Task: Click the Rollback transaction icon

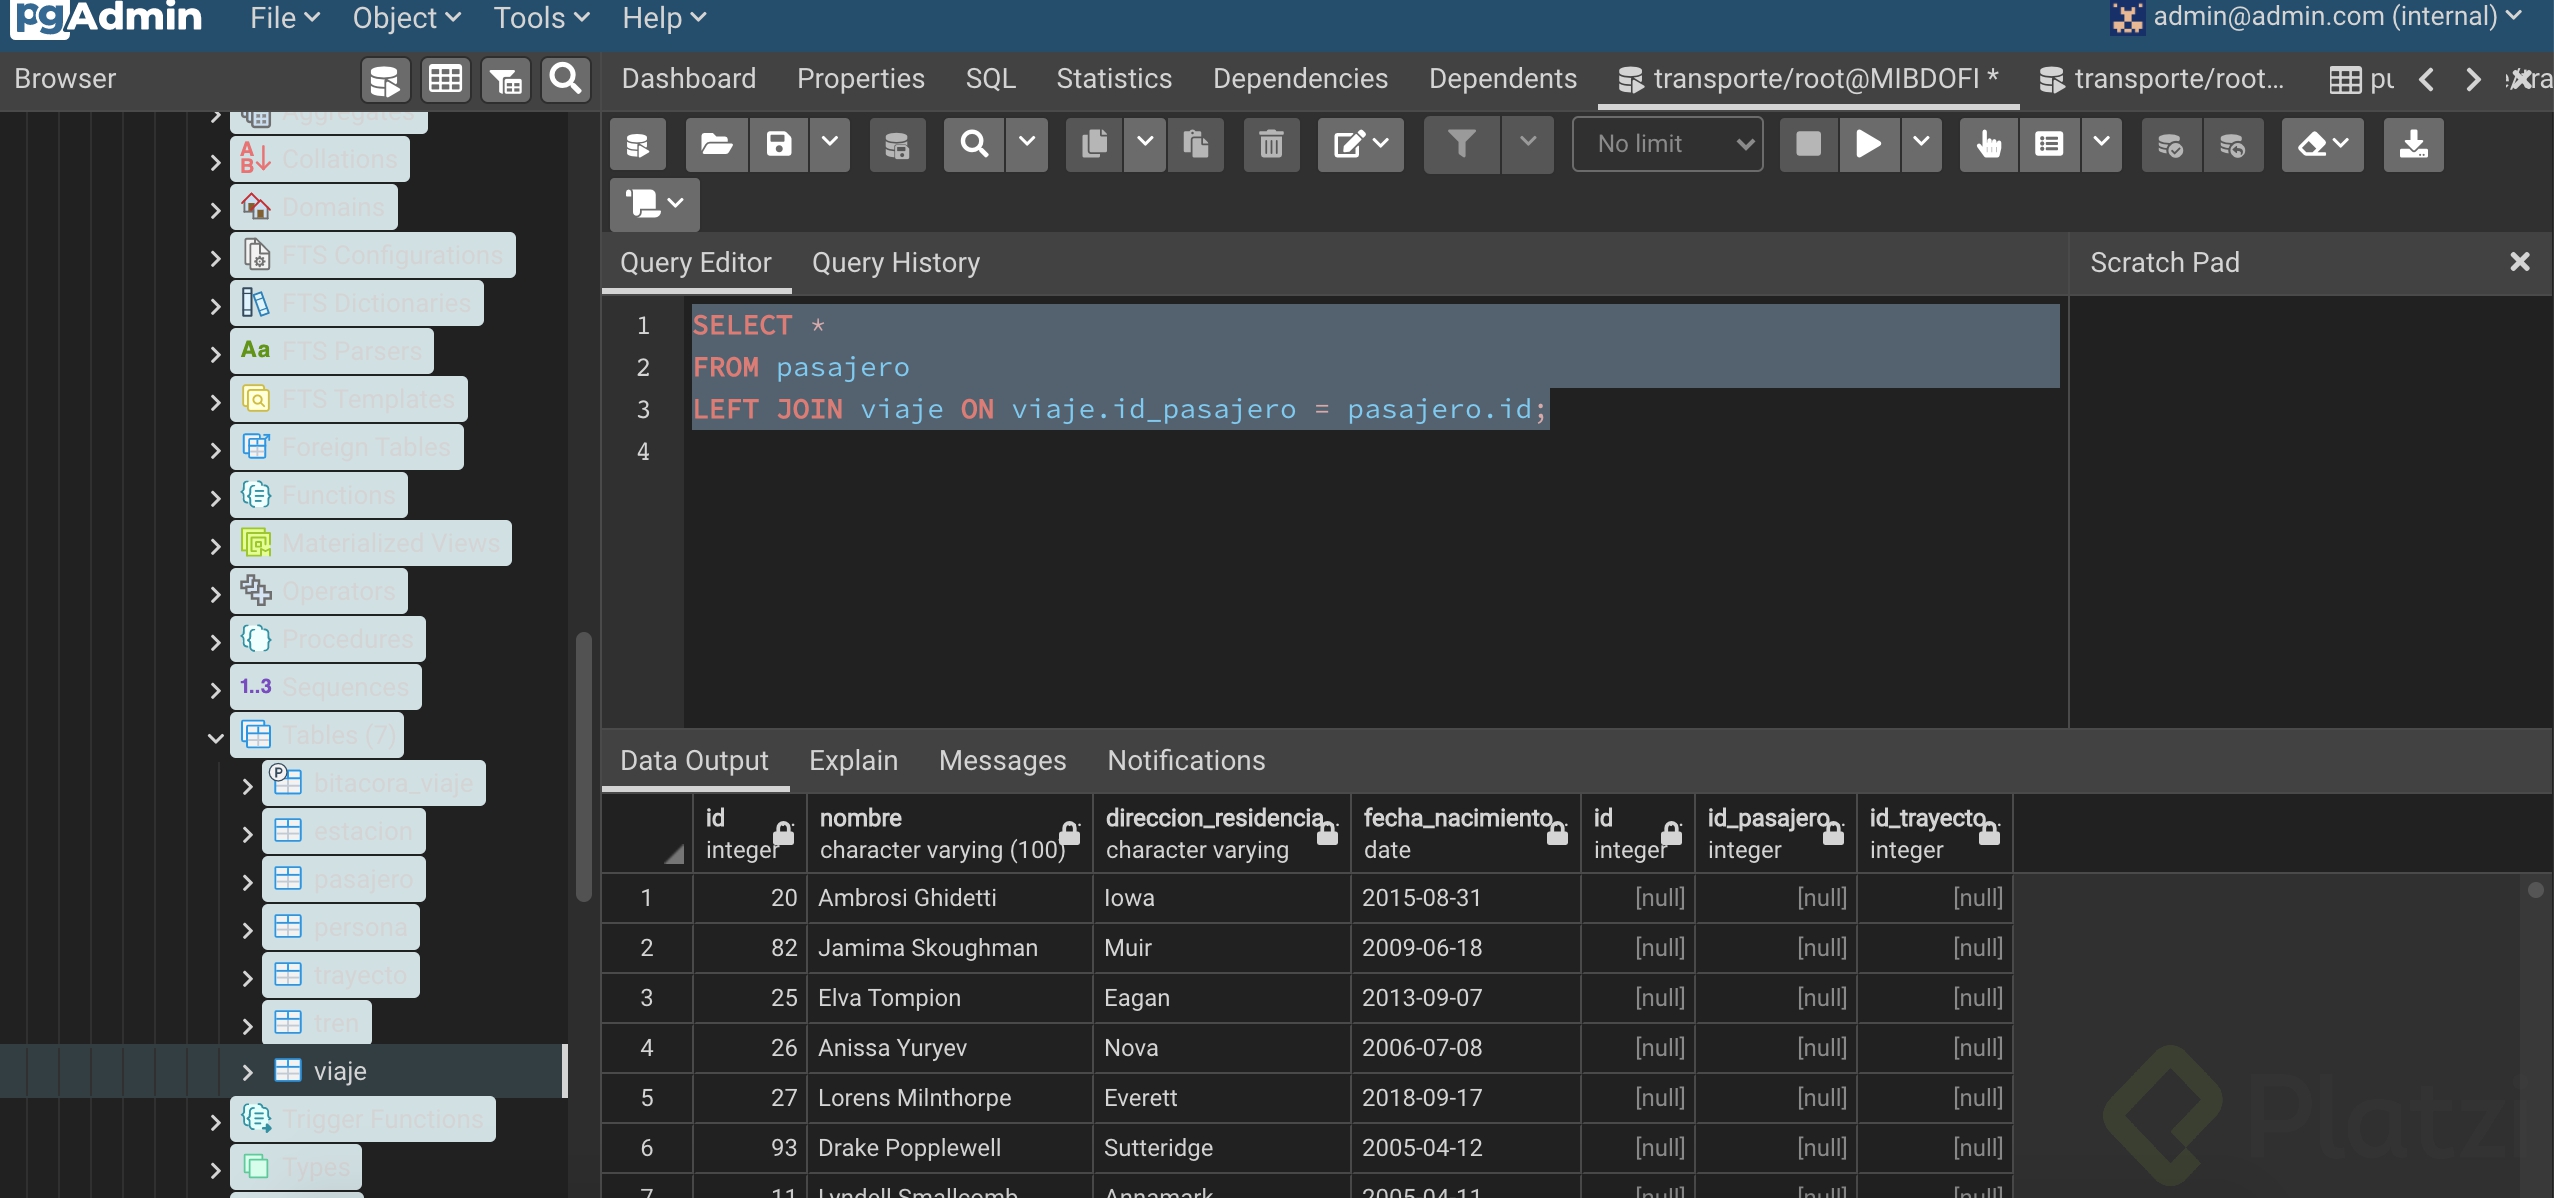Action: [x=2232, y=145]
